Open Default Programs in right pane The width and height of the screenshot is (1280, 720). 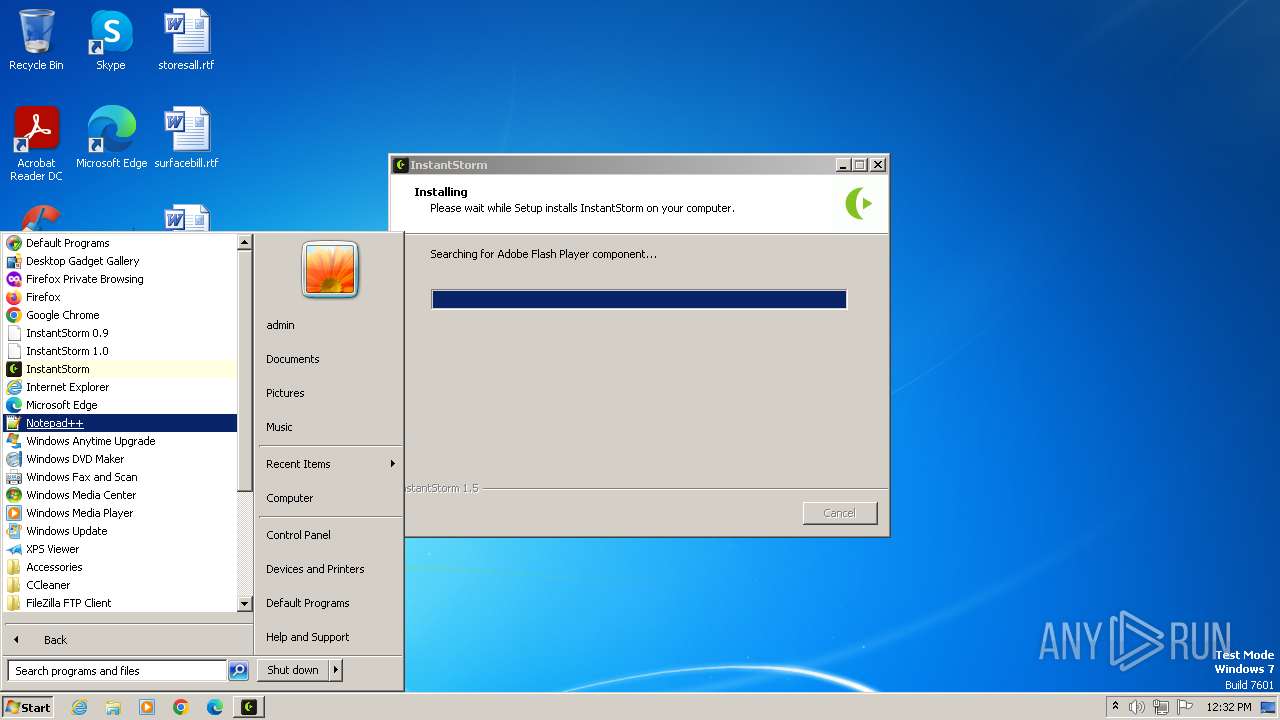point(330,603)
